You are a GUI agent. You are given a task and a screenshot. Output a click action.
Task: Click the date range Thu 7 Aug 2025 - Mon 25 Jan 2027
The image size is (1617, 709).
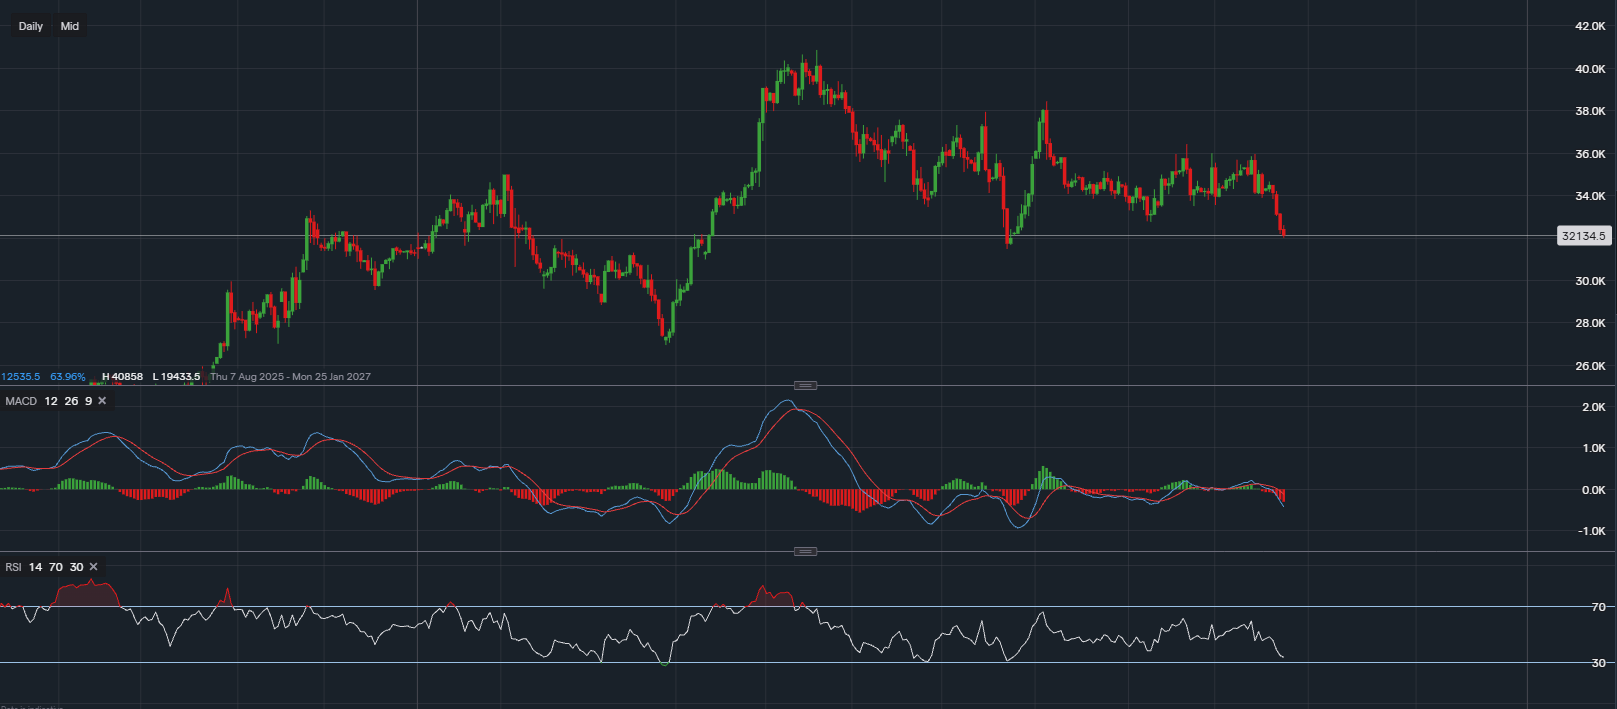(290, 377)
